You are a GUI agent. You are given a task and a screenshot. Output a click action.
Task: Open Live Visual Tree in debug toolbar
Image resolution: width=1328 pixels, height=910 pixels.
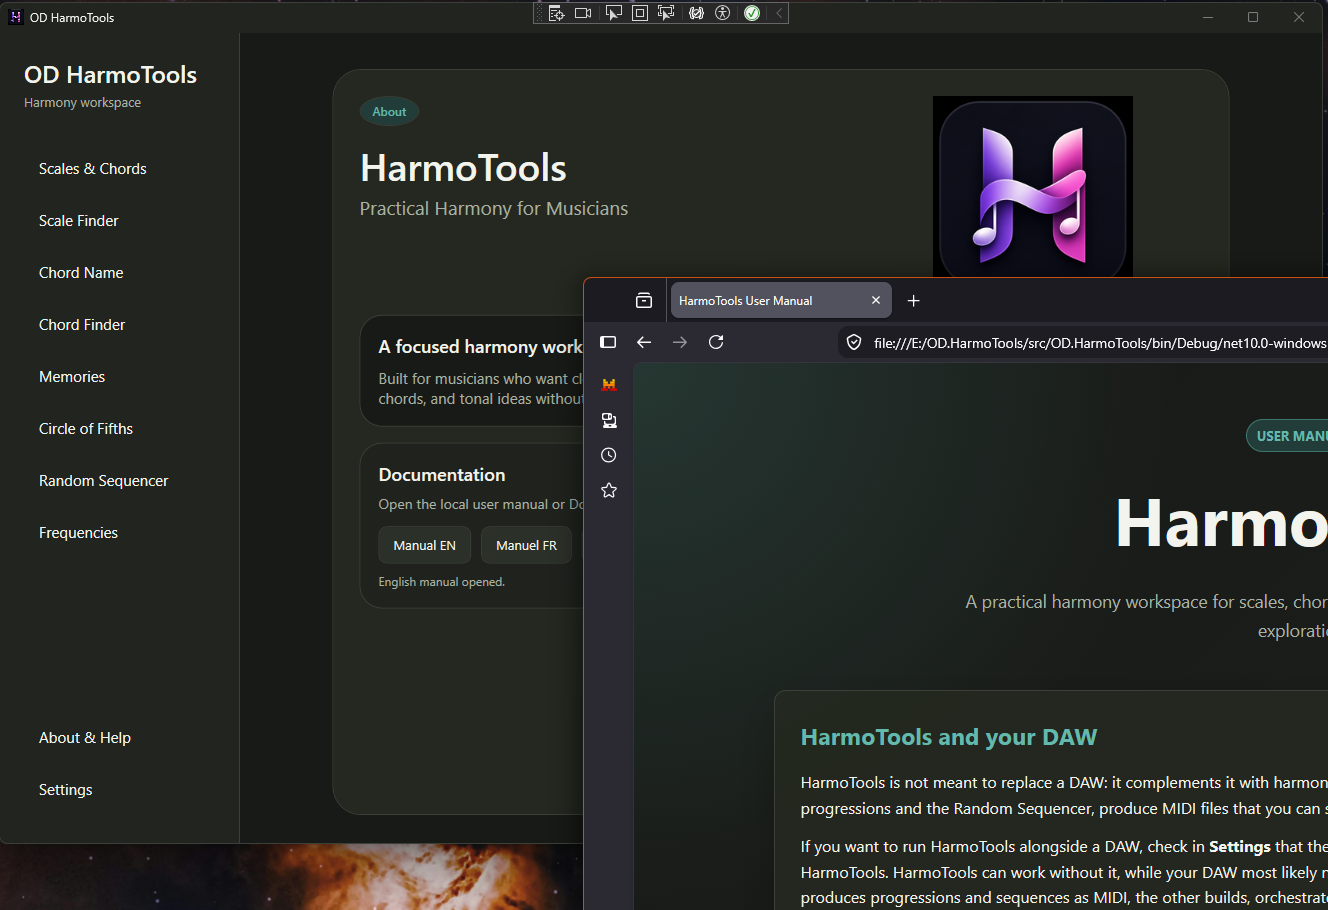pos(557,13)
